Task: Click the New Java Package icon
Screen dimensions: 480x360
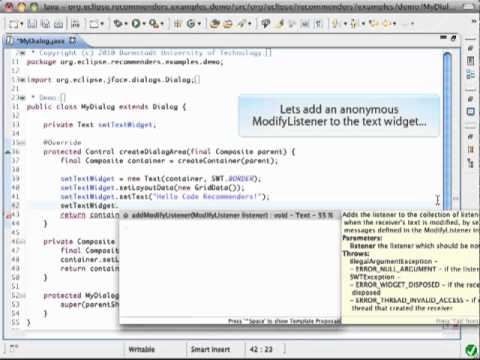Action: [x=178, y=23]
